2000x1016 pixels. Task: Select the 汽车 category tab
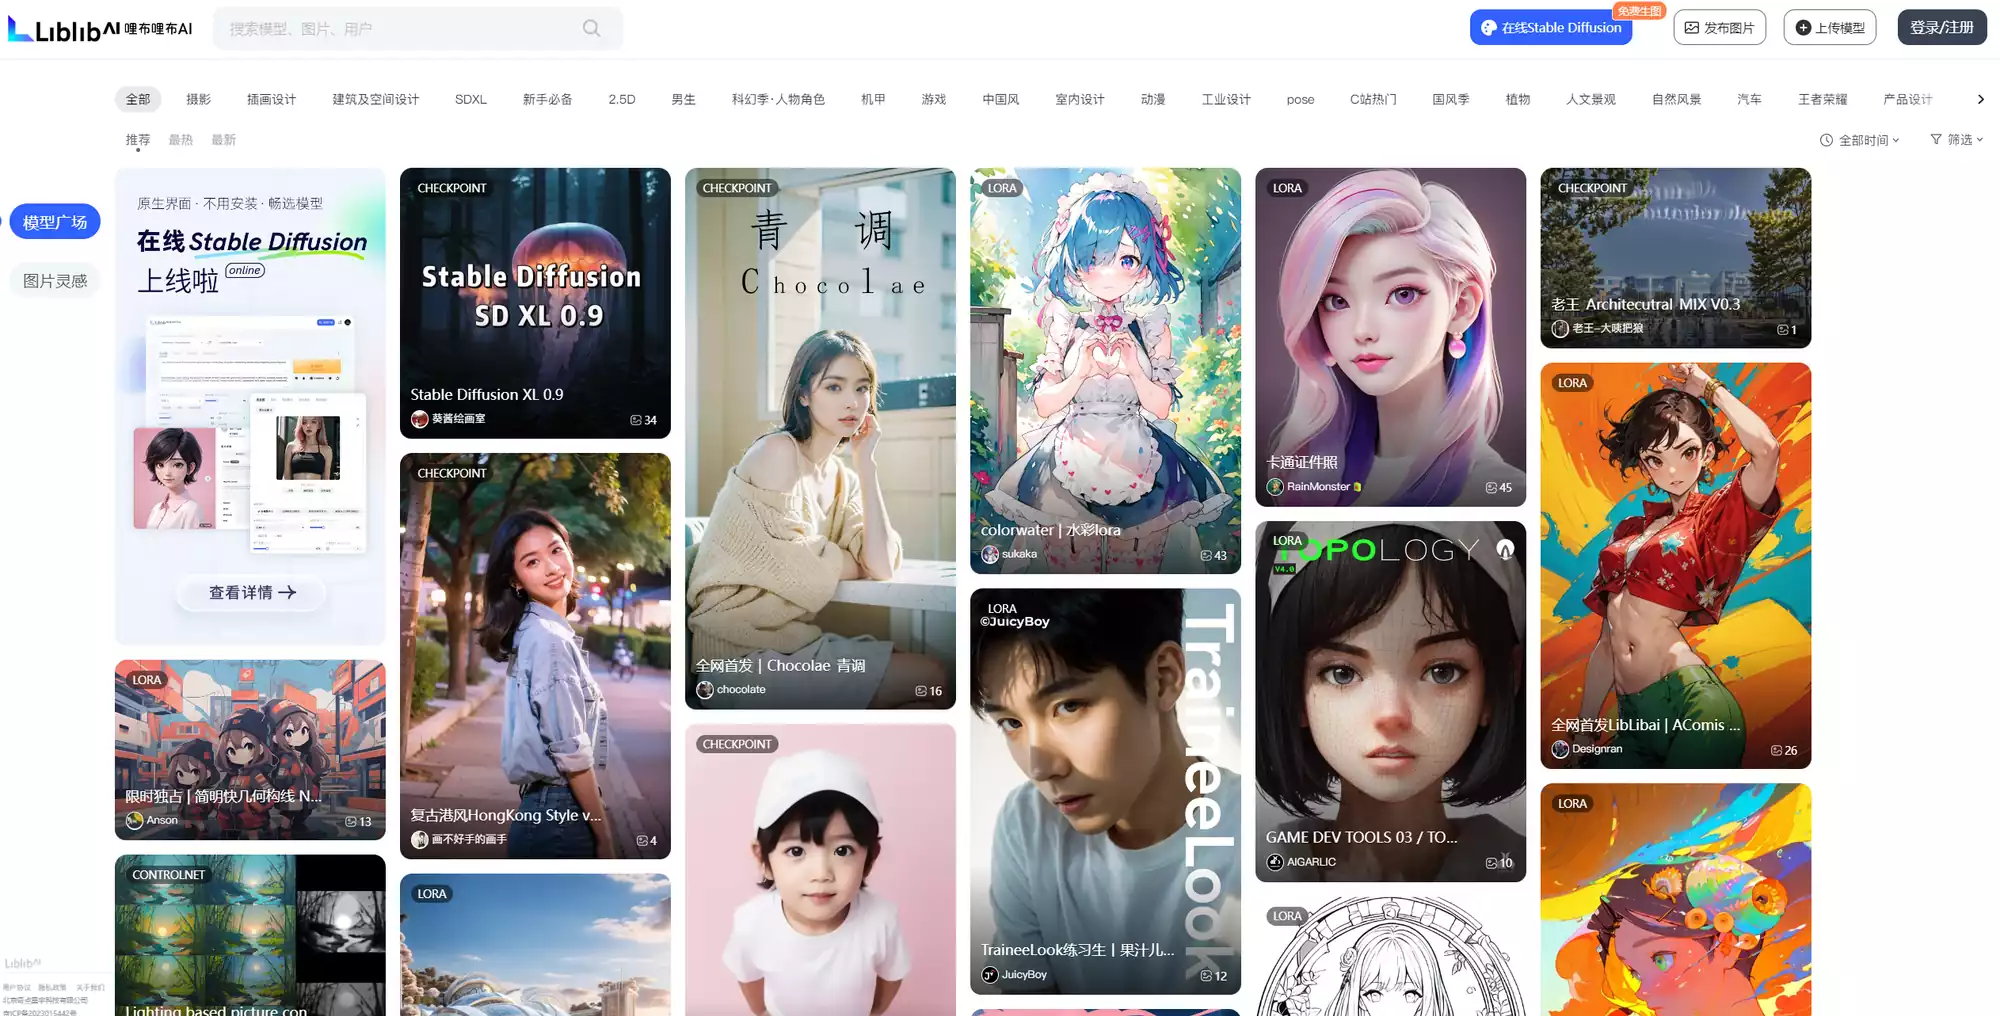[x=1749, y=99]
